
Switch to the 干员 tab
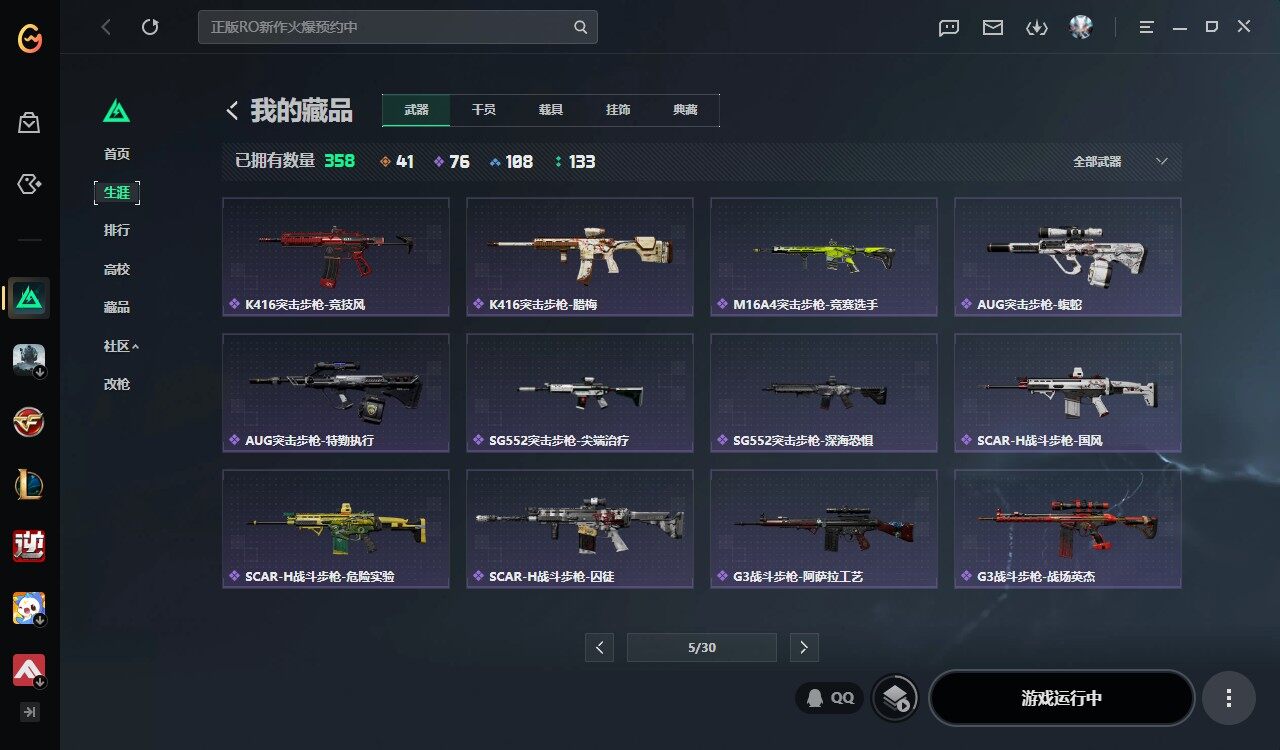click(x=484, y=110)
